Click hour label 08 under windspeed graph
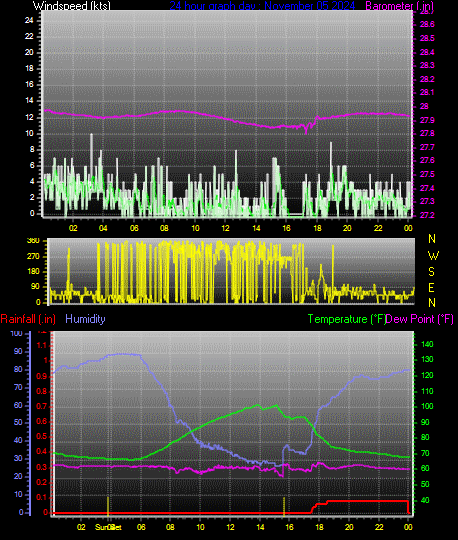Screen dimensions: 458x540 (x=164, y=228)
